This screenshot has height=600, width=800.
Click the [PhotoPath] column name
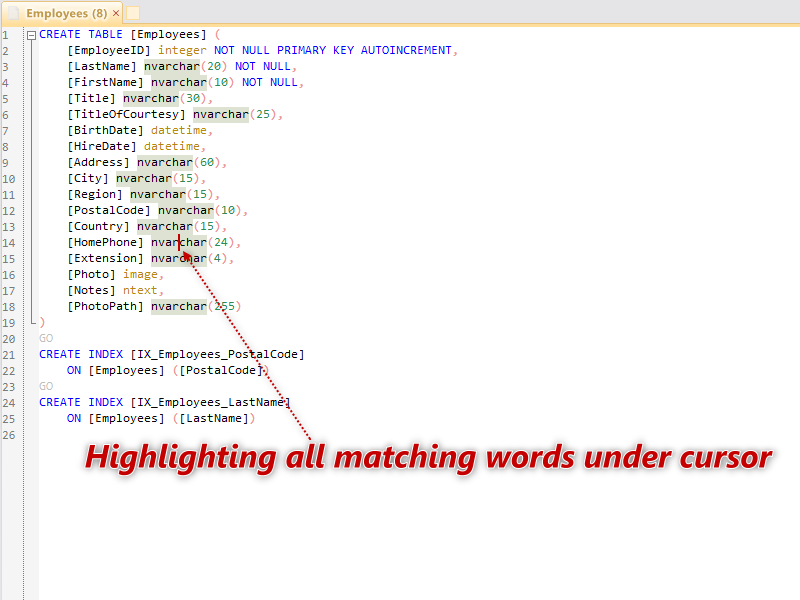[x=105, y=306]
